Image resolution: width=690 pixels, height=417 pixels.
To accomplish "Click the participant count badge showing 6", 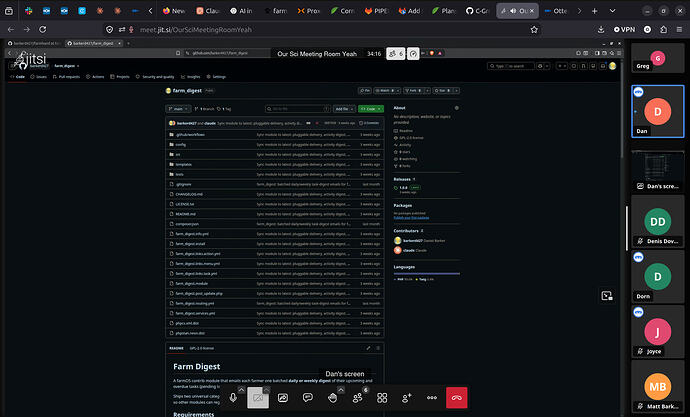I will pyautogui.click(x=396, y=54).
